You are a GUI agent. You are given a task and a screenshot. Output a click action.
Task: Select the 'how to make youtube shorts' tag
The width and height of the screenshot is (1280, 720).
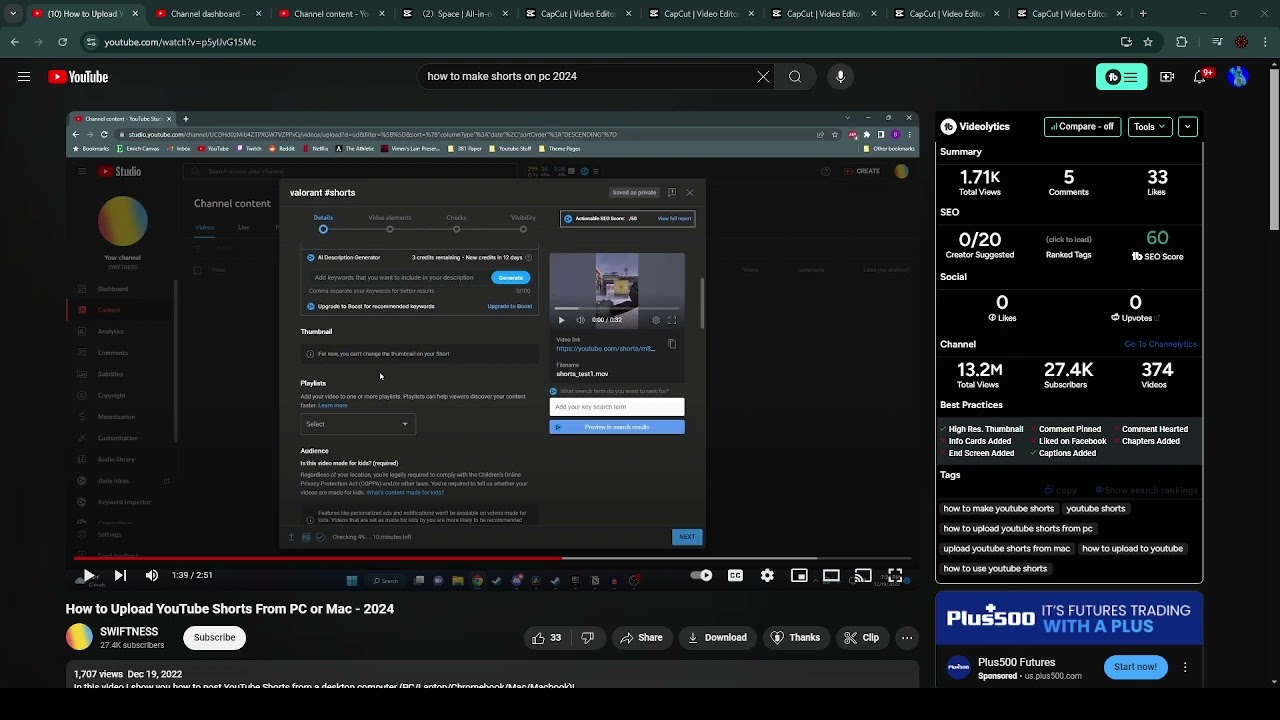[x=999, y=509]
